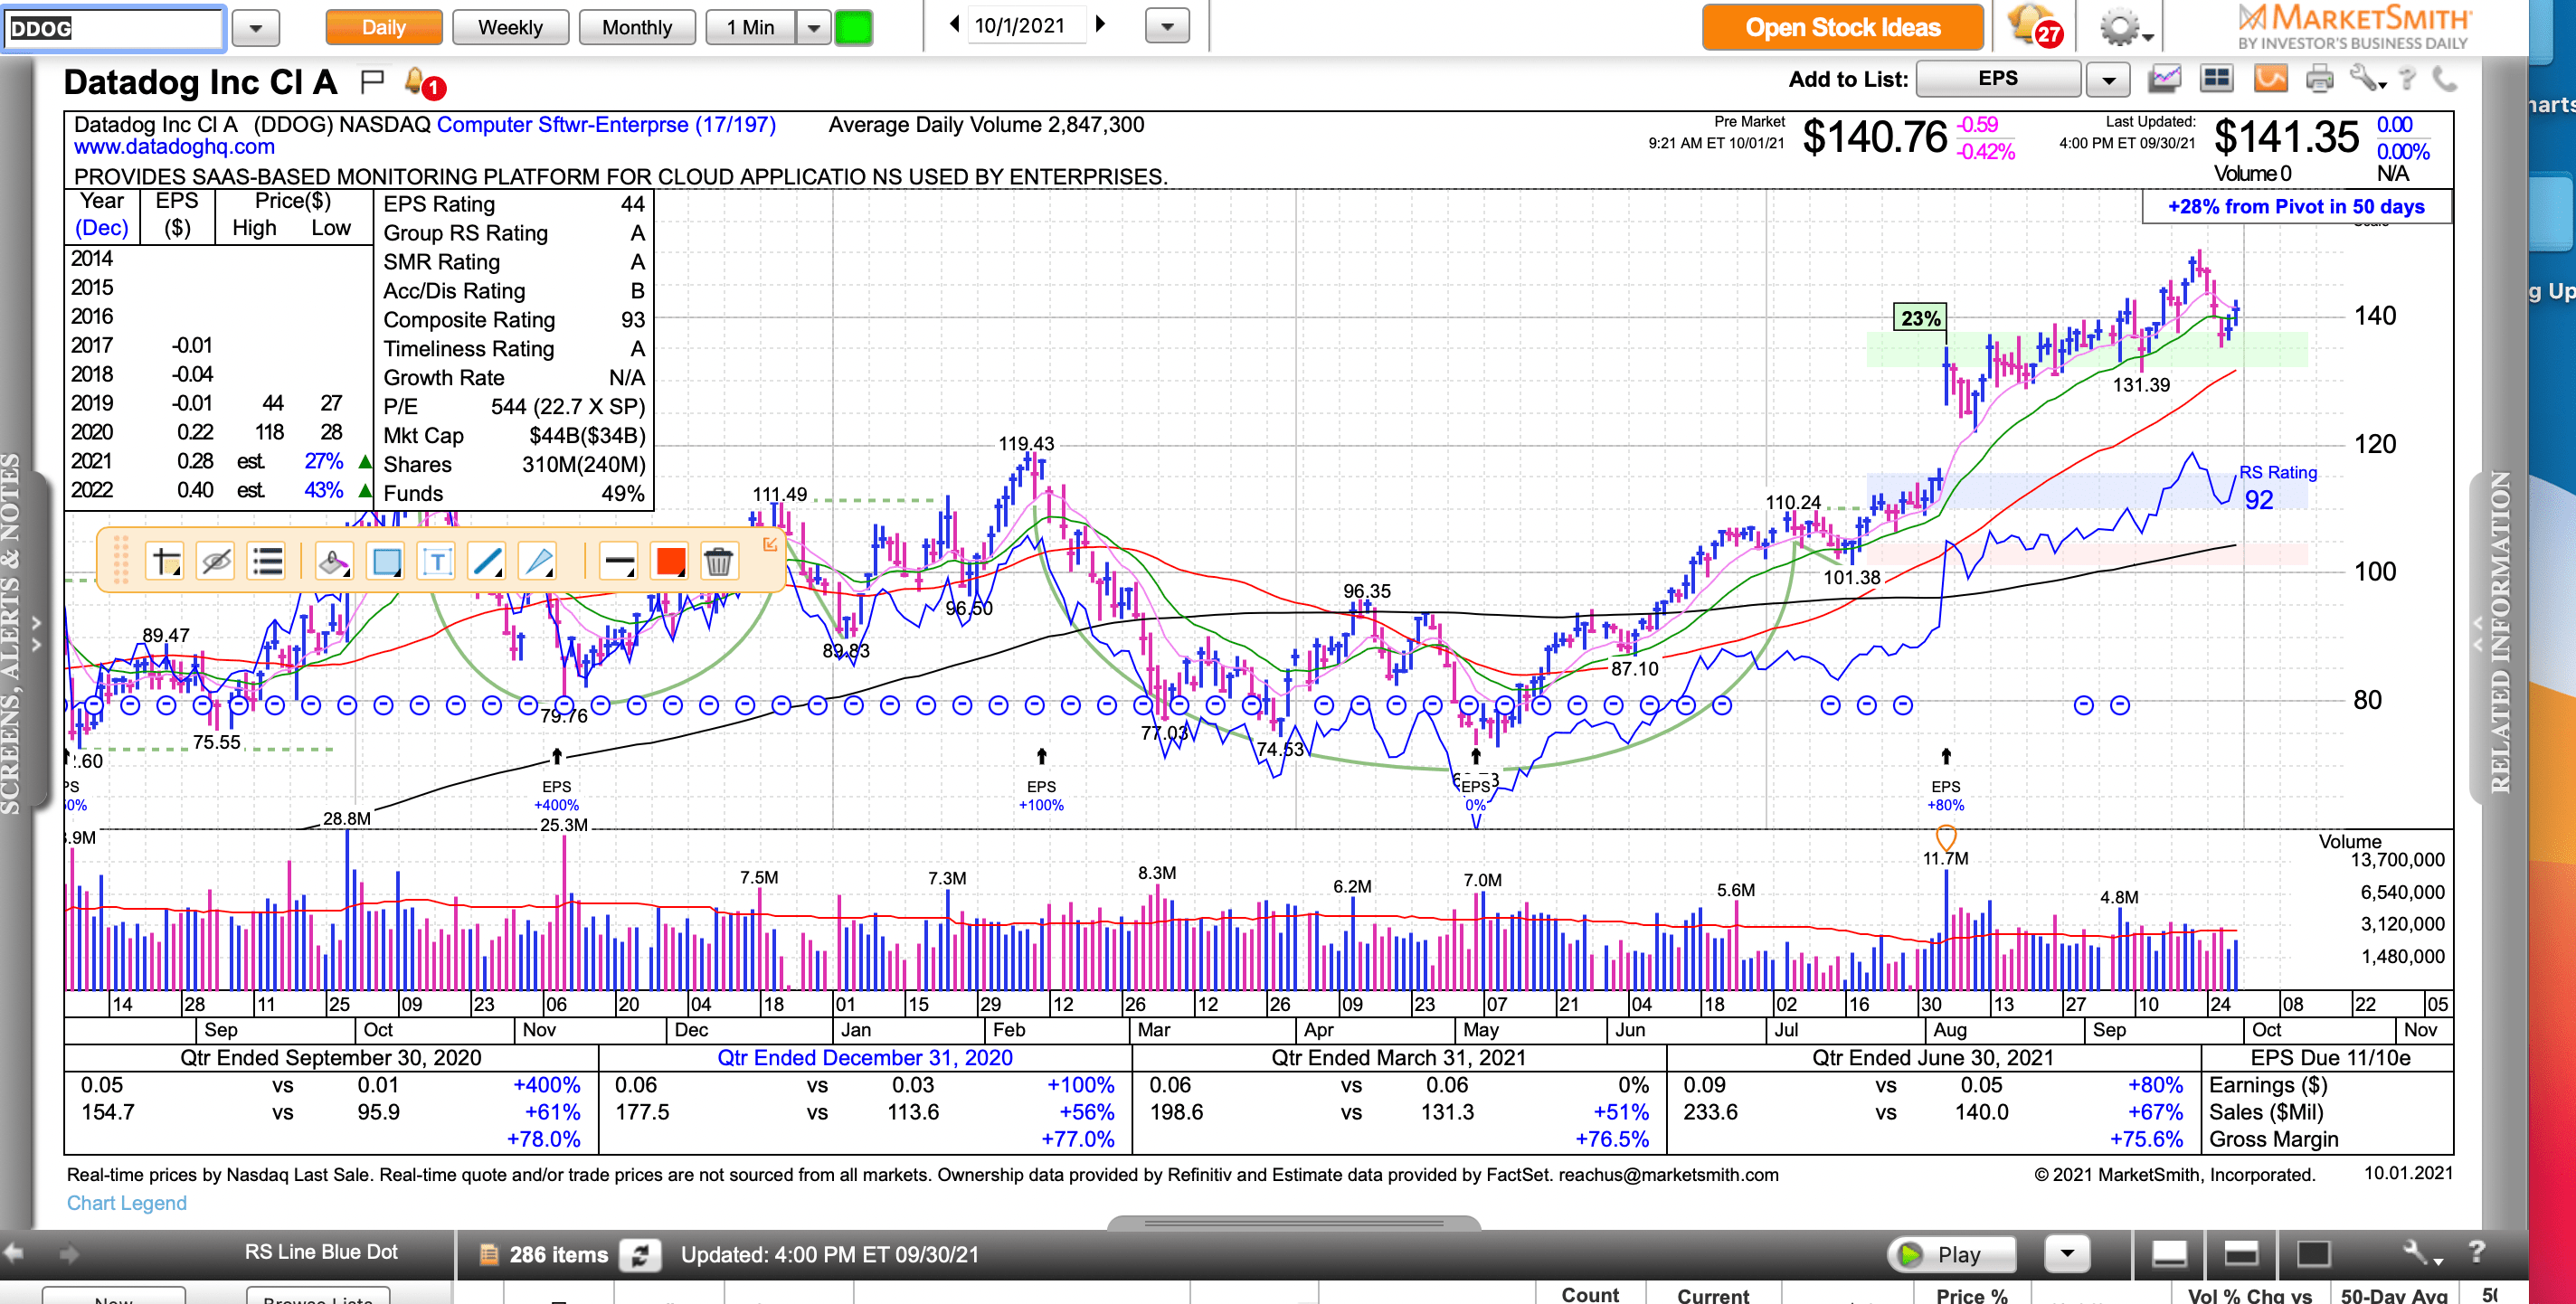Select the eraser tool in annotation toolbar
The height and width of the screenshot is (1304, 2576).
pos(334,562)
